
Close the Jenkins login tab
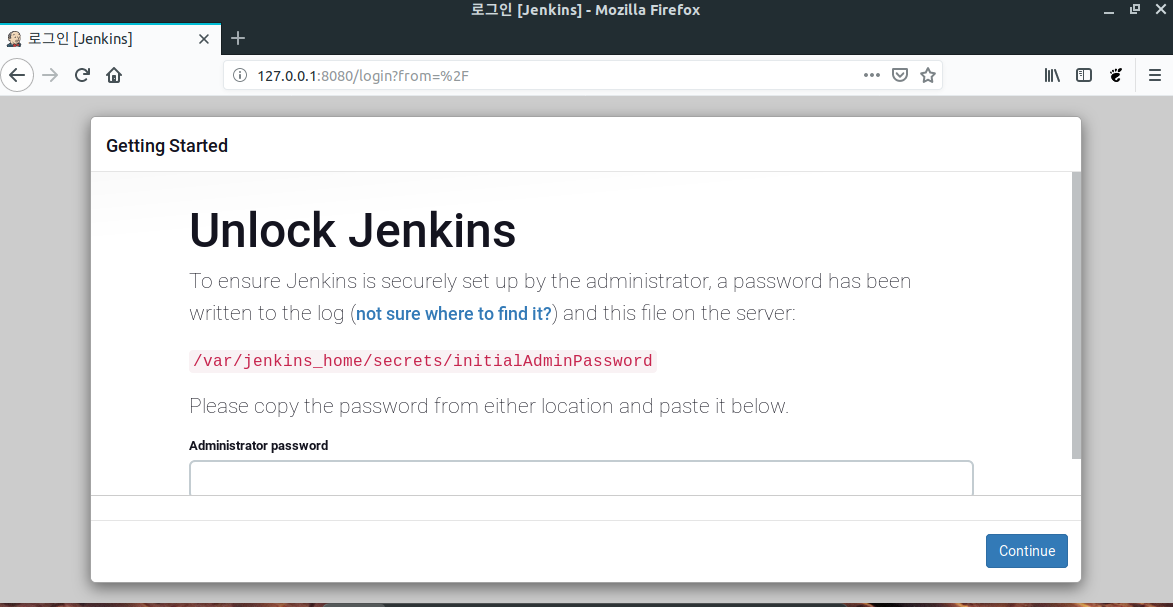pyautogui.click(x=203, y=39)
